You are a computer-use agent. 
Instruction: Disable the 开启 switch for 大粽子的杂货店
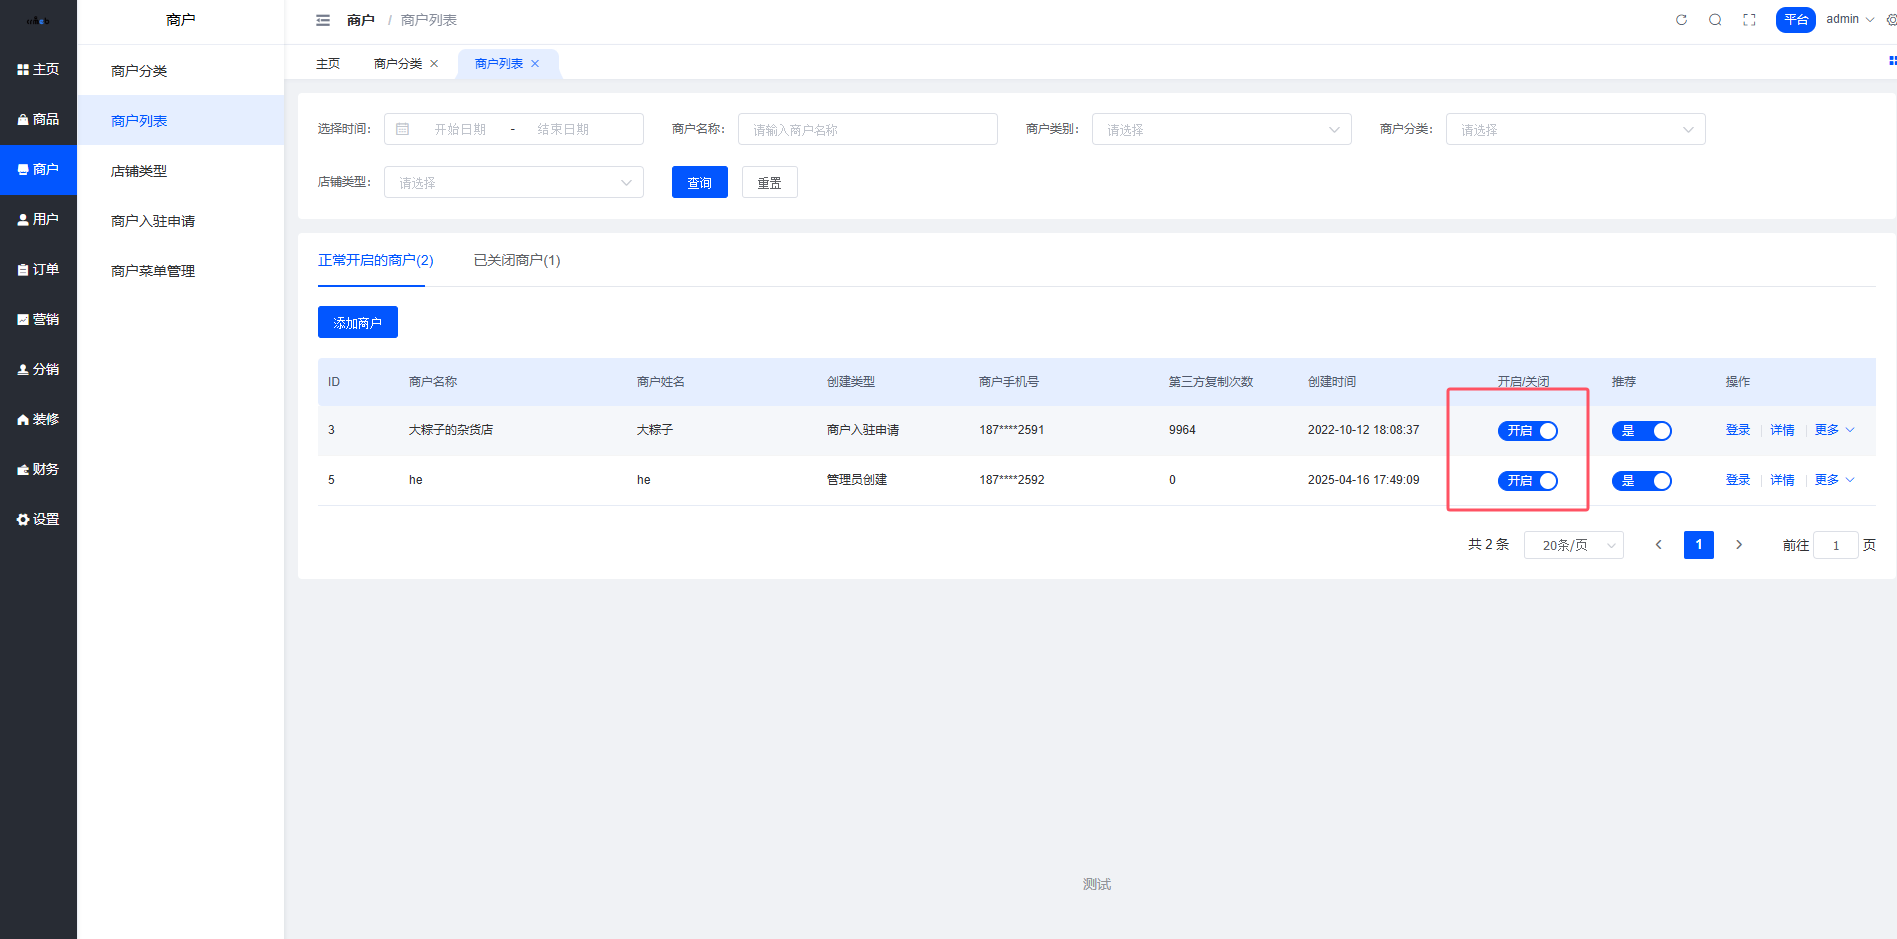tap(1527, 431)
